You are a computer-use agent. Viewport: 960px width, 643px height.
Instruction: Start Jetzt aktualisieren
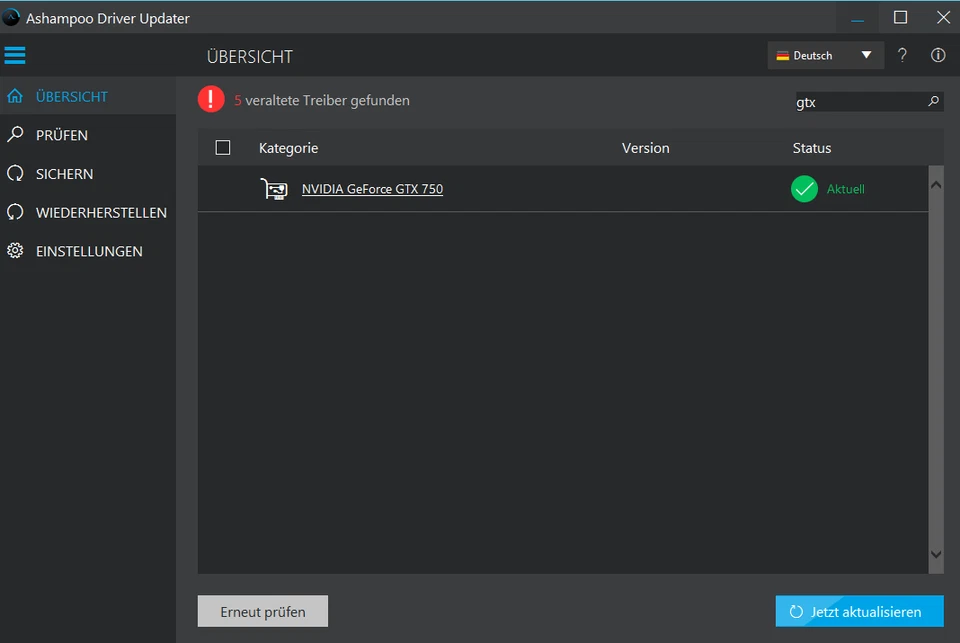pos(859,611)
